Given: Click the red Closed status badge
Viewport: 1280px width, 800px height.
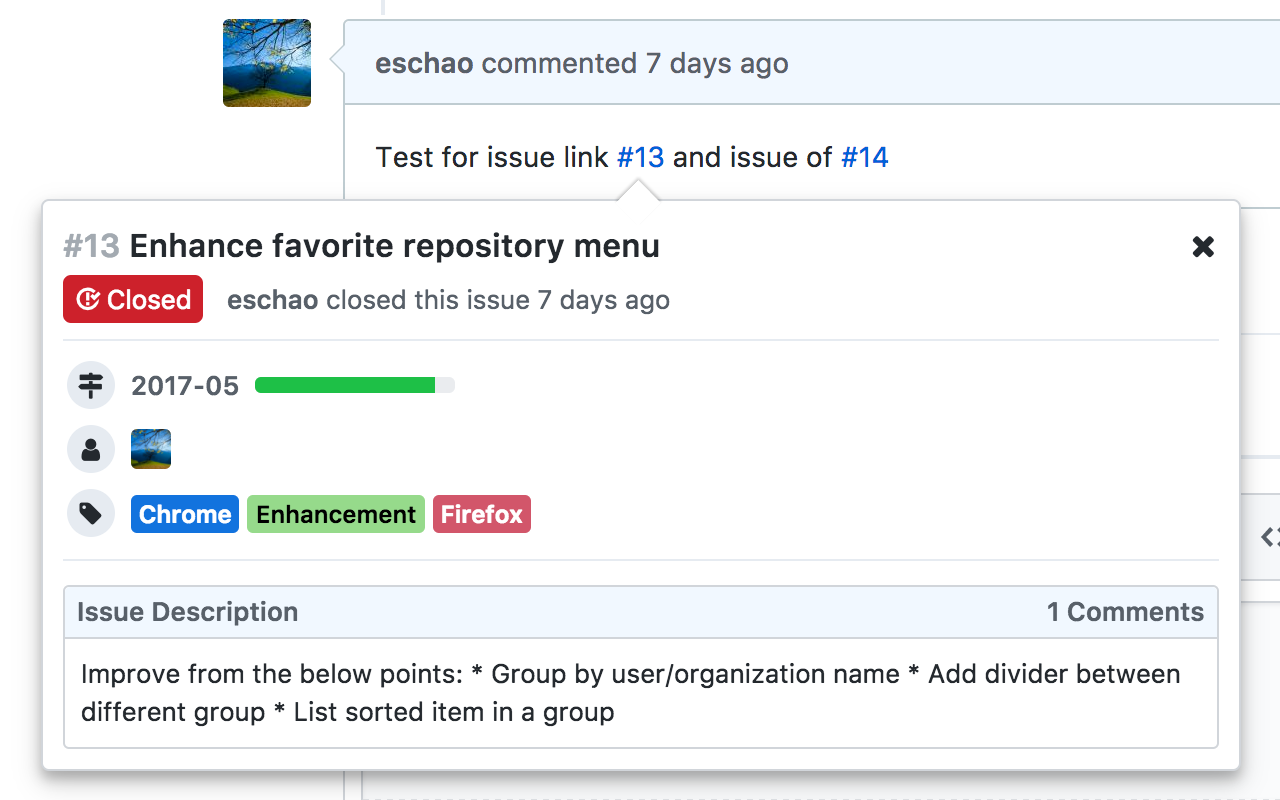Looking at the screenshot, I should [x=133, y=299].
